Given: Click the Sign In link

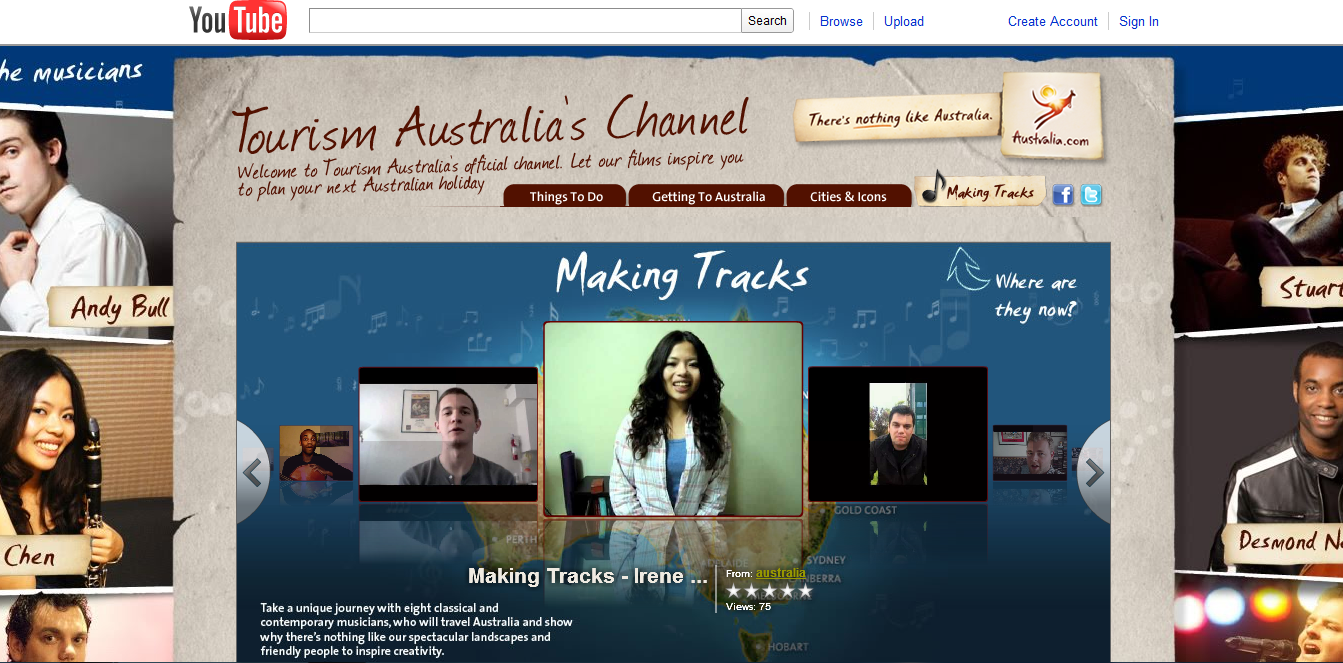Looking at the screenshot, I should 1139,21.
